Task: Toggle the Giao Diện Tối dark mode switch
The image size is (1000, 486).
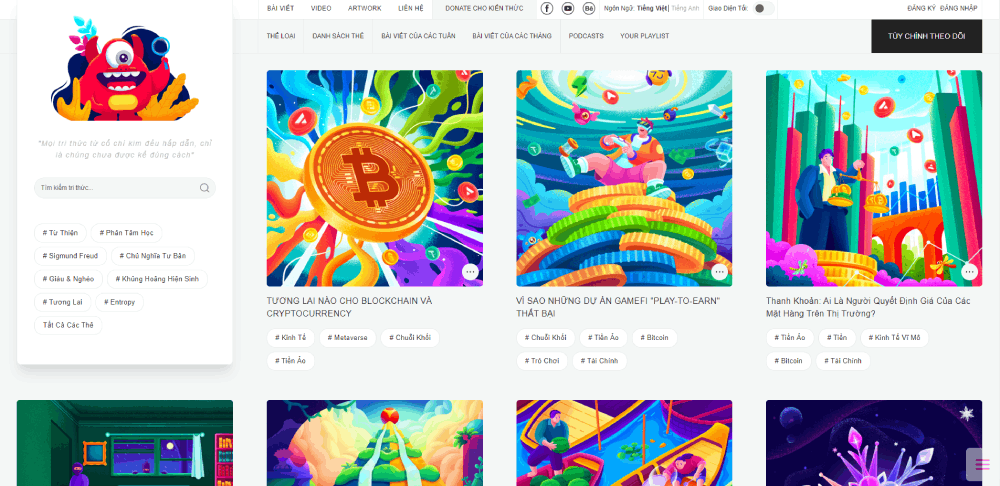Action: 763,8
